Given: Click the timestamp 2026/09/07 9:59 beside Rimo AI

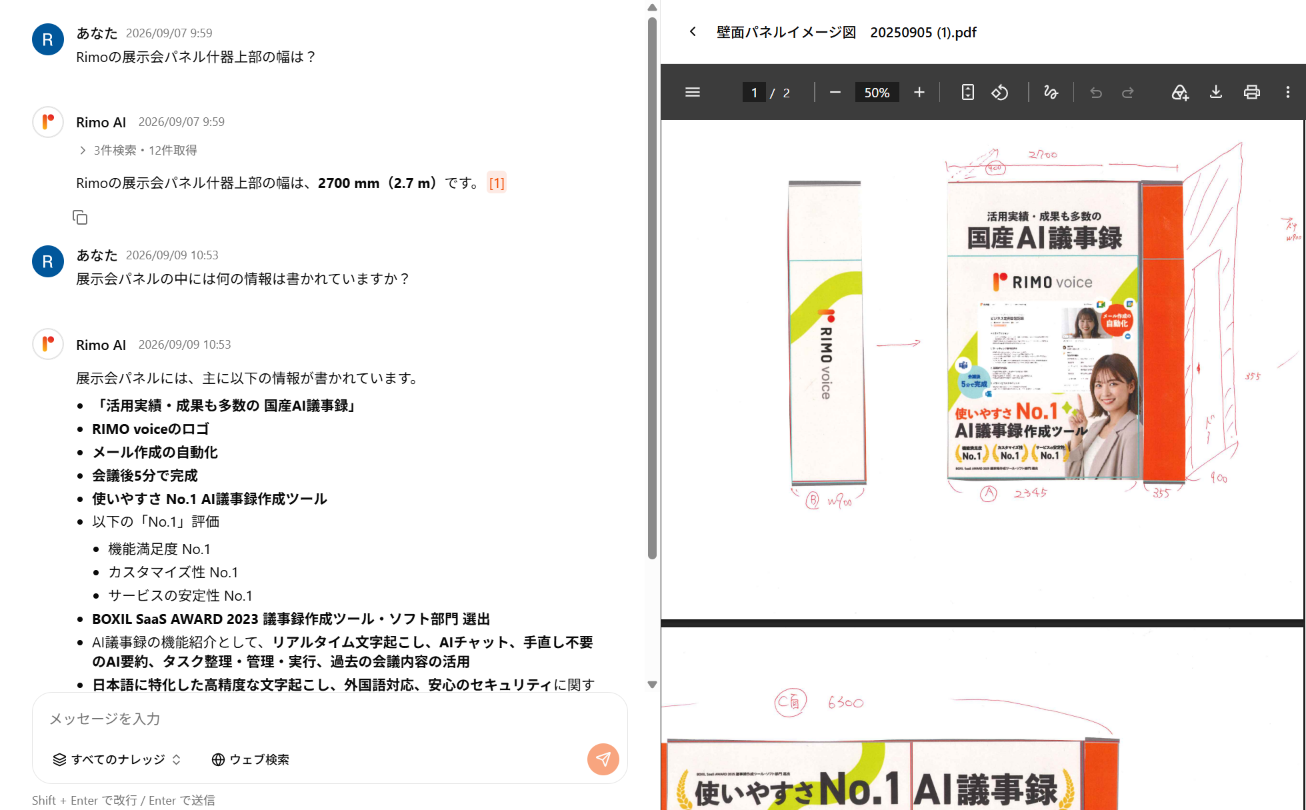Looking at the screenshot, I should coord(181,122).
